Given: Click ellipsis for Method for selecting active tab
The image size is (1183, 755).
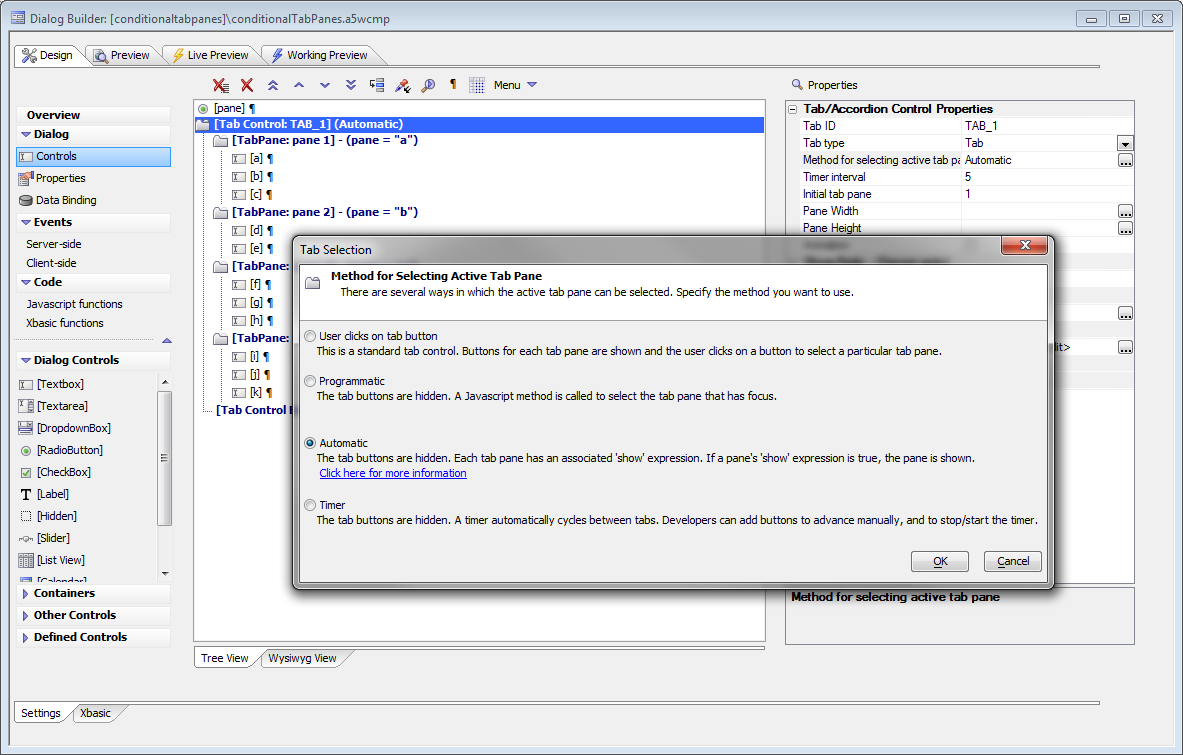Looking at the screenshot, I should [1125, 161].
